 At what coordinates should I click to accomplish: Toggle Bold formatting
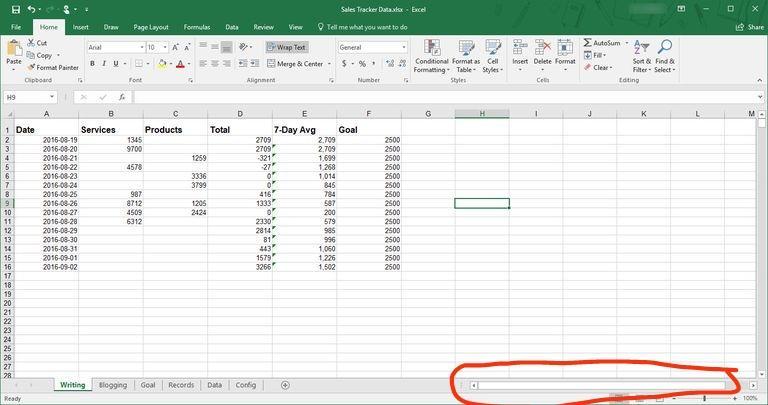pyautogui.click(x=91, y=64)
